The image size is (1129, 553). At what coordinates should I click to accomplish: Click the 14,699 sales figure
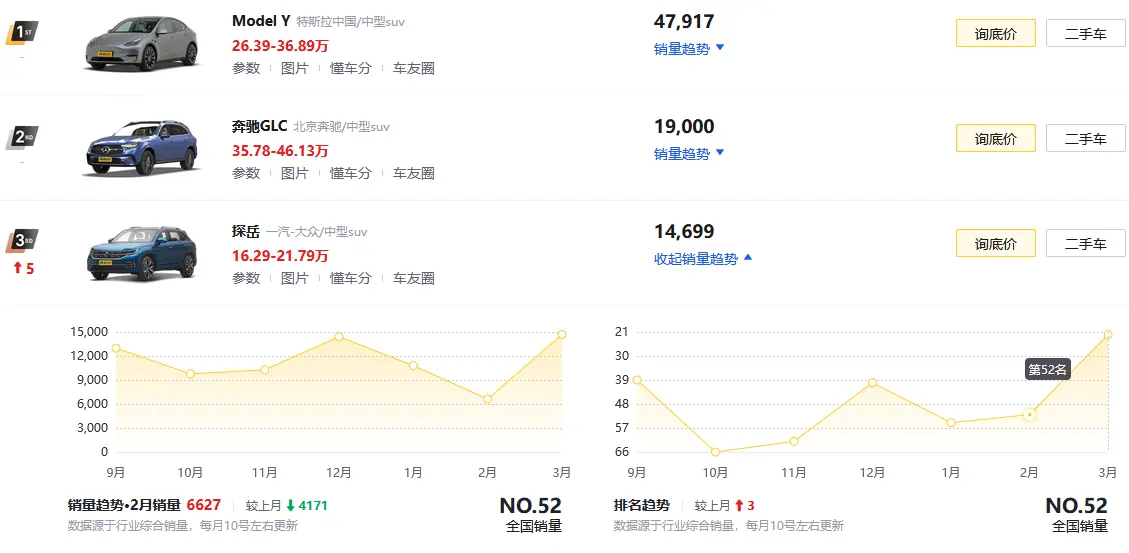[684, 232]
